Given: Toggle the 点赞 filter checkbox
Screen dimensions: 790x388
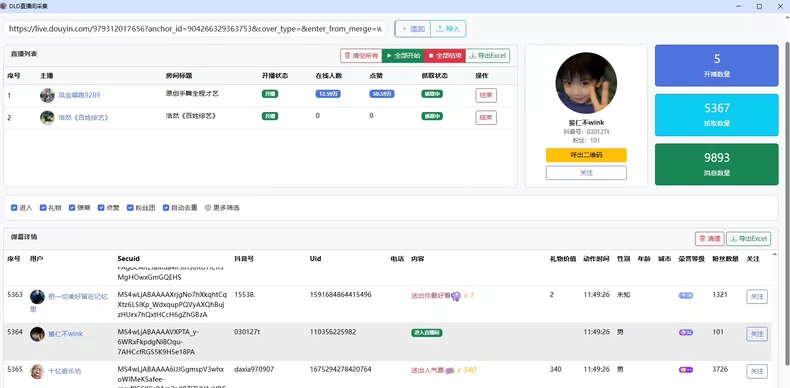Looking at the screenshot, I should (x=101, y=208).
